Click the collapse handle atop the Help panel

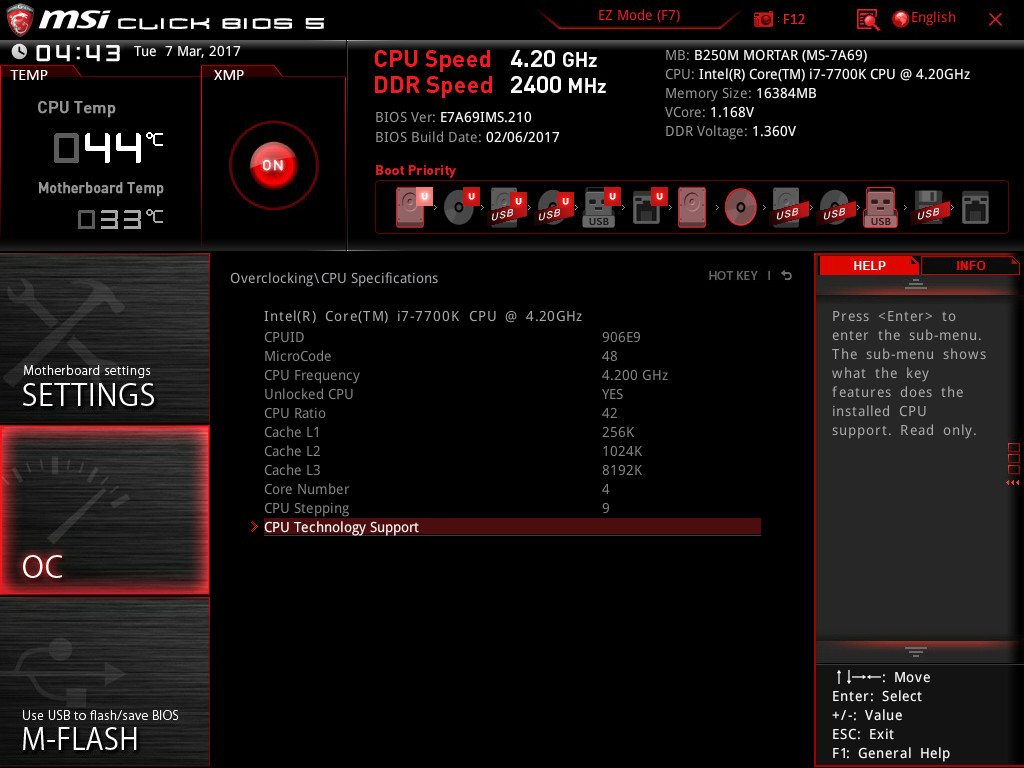point(915,285)
